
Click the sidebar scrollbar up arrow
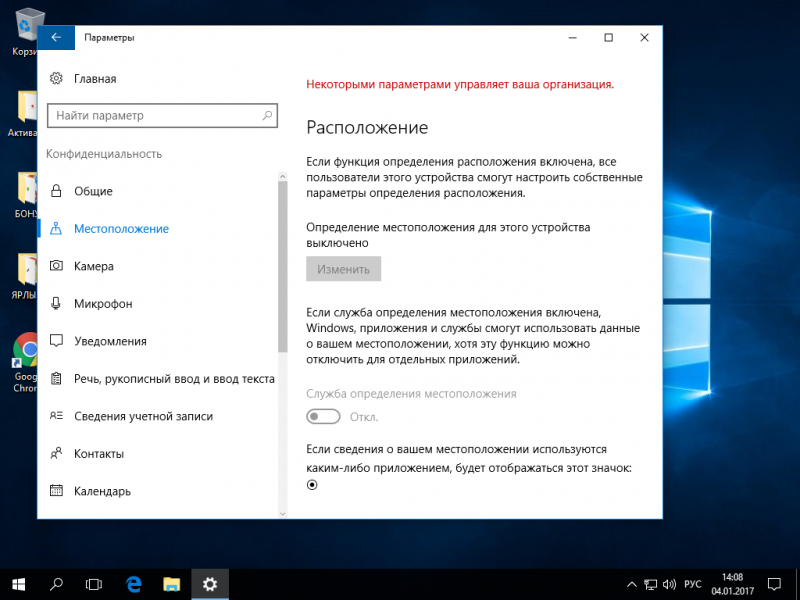283,176
